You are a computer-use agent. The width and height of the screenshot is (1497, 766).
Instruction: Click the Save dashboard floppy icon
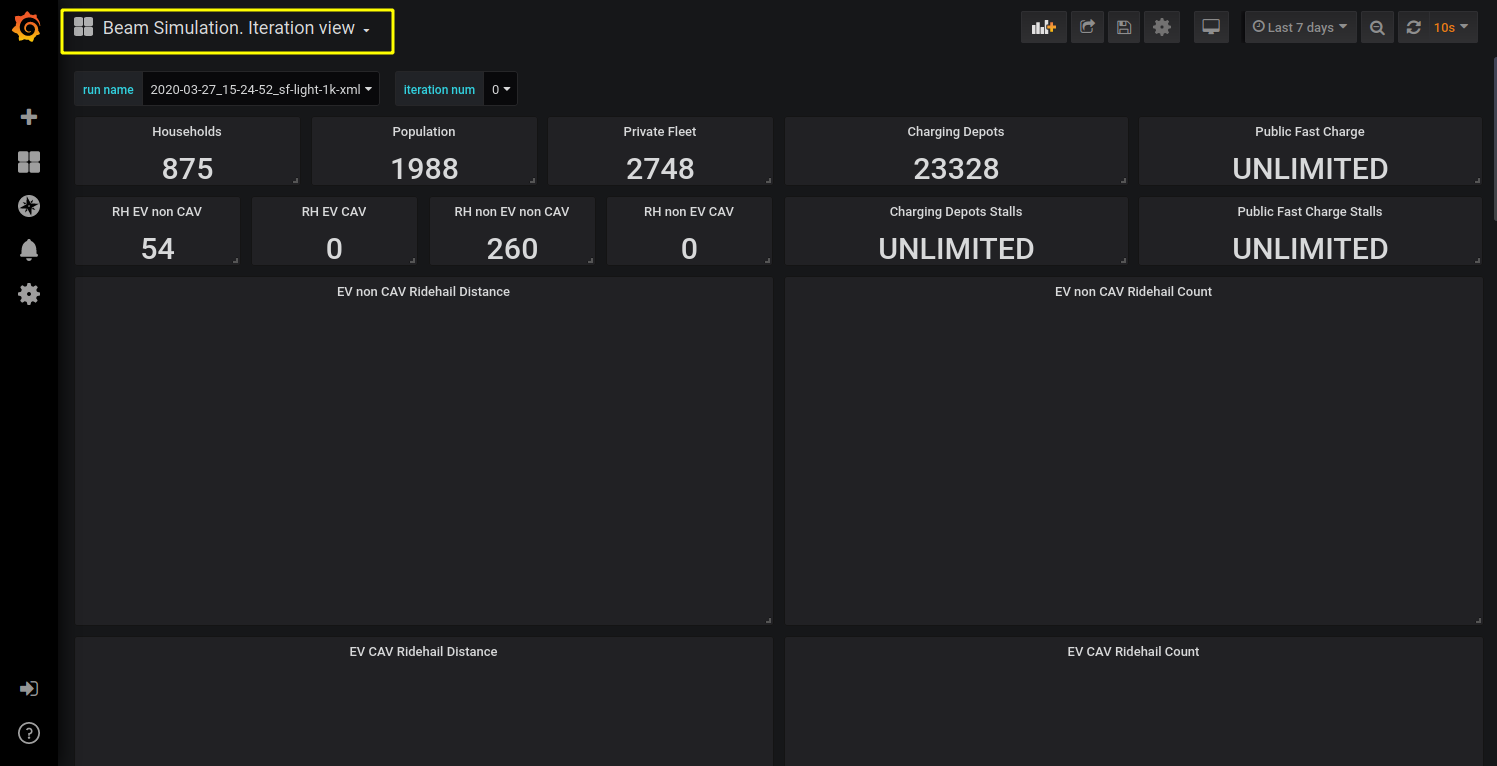point(1124,27)
